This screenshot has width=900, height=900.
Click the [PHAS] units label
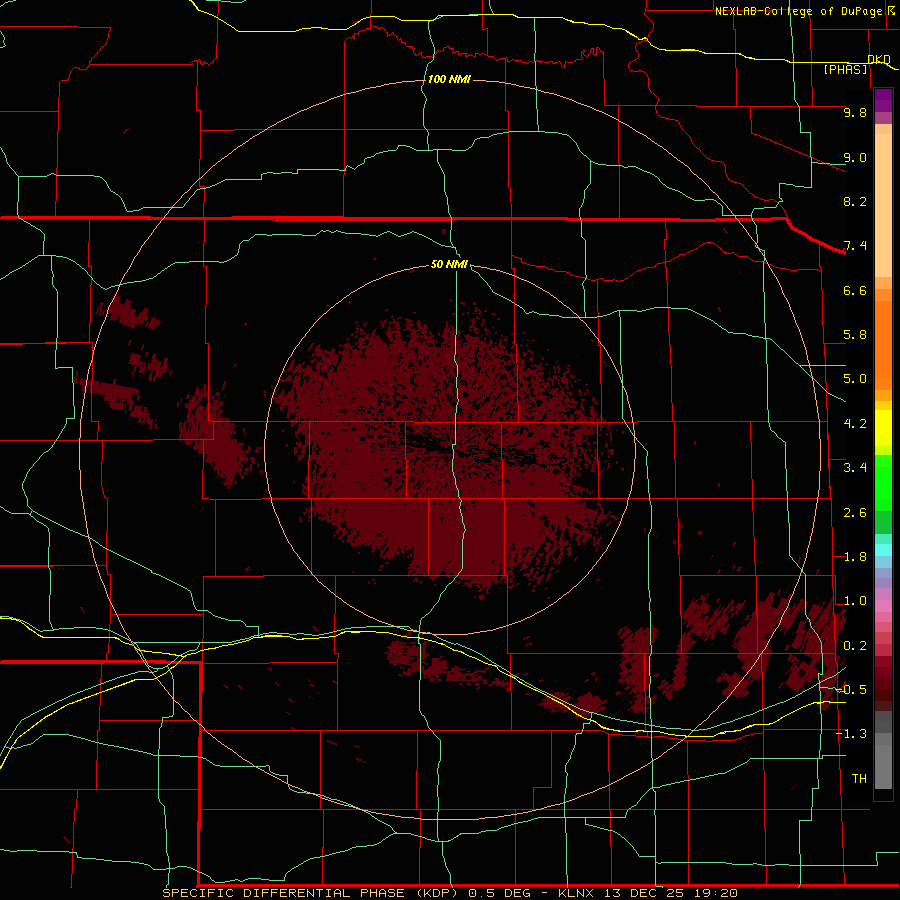click(845, 69)
